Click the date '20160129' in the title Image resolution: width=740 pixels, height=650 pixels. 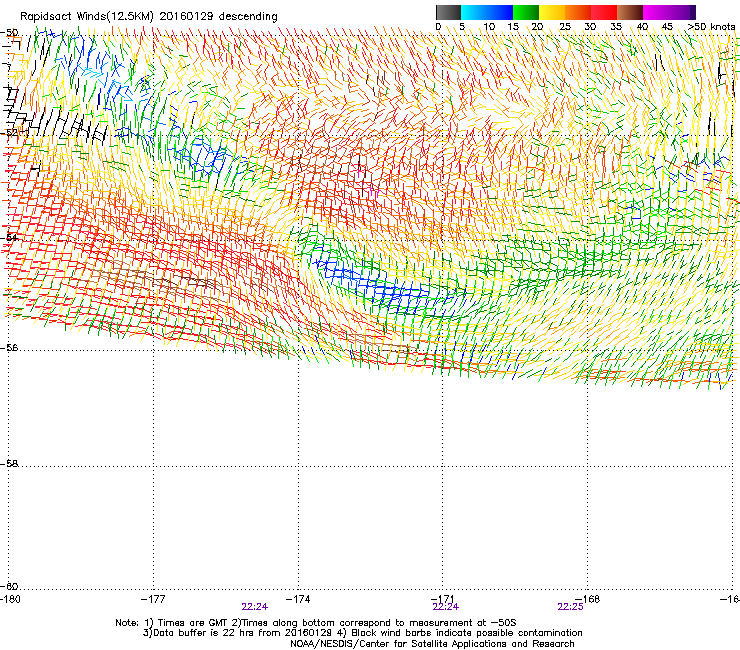pyautogui.click(x=186, y=16)
